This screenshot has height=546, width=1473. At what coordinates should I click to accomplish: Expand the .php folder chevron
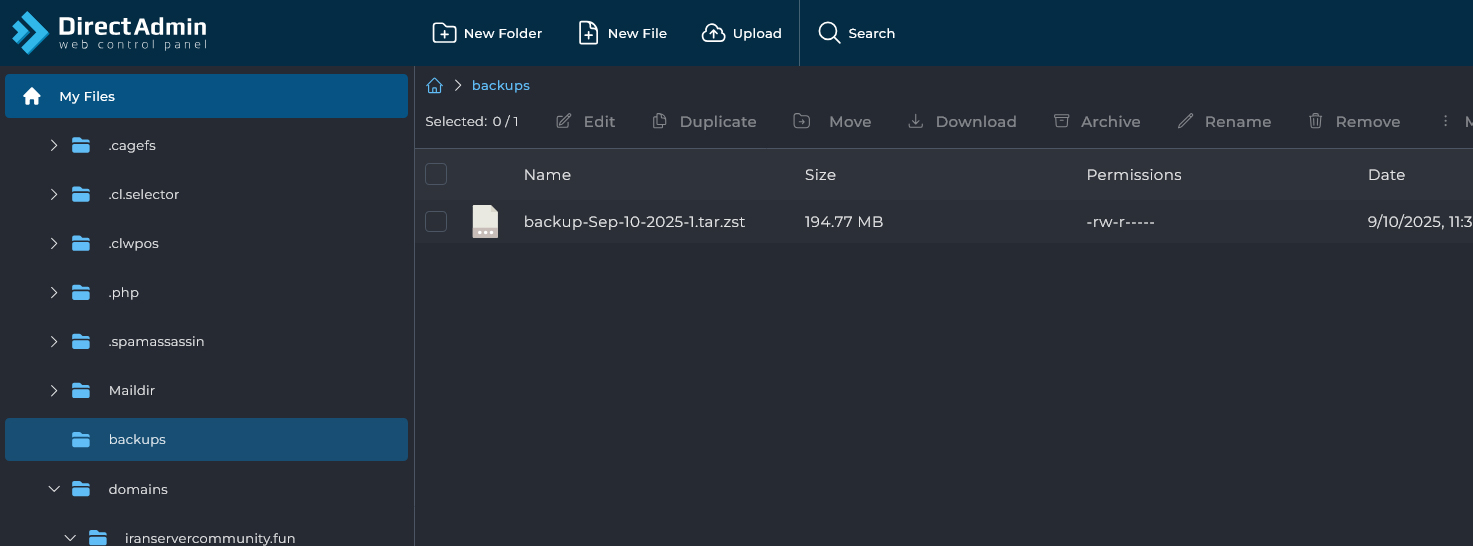tap(54, 292)
